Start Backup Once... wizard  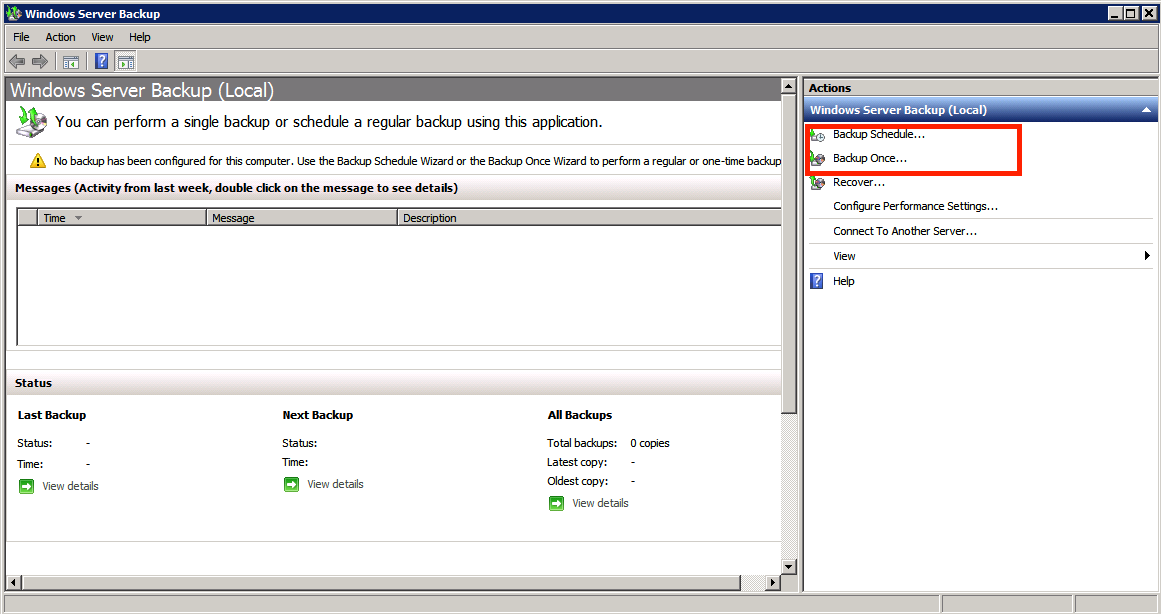[x=869, y=158]
